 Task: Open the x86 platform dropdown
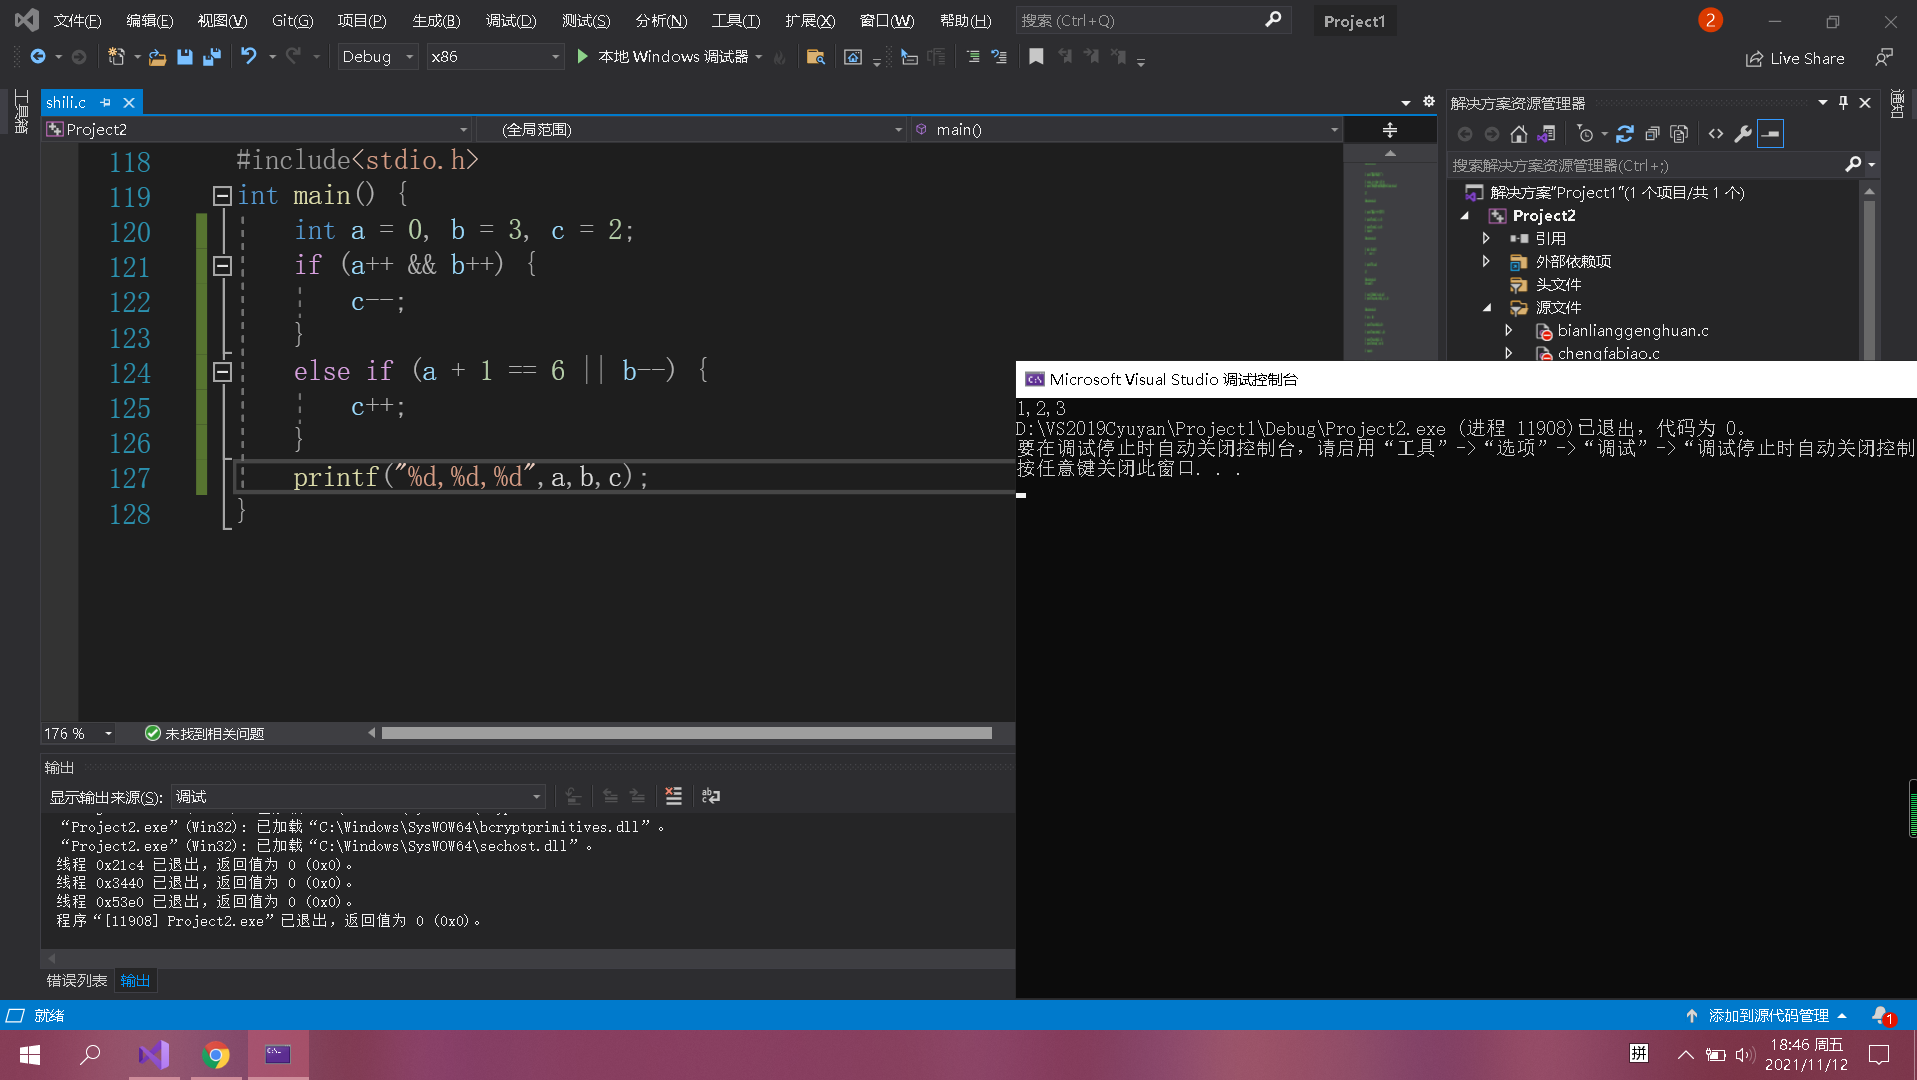tap(495, 57)
